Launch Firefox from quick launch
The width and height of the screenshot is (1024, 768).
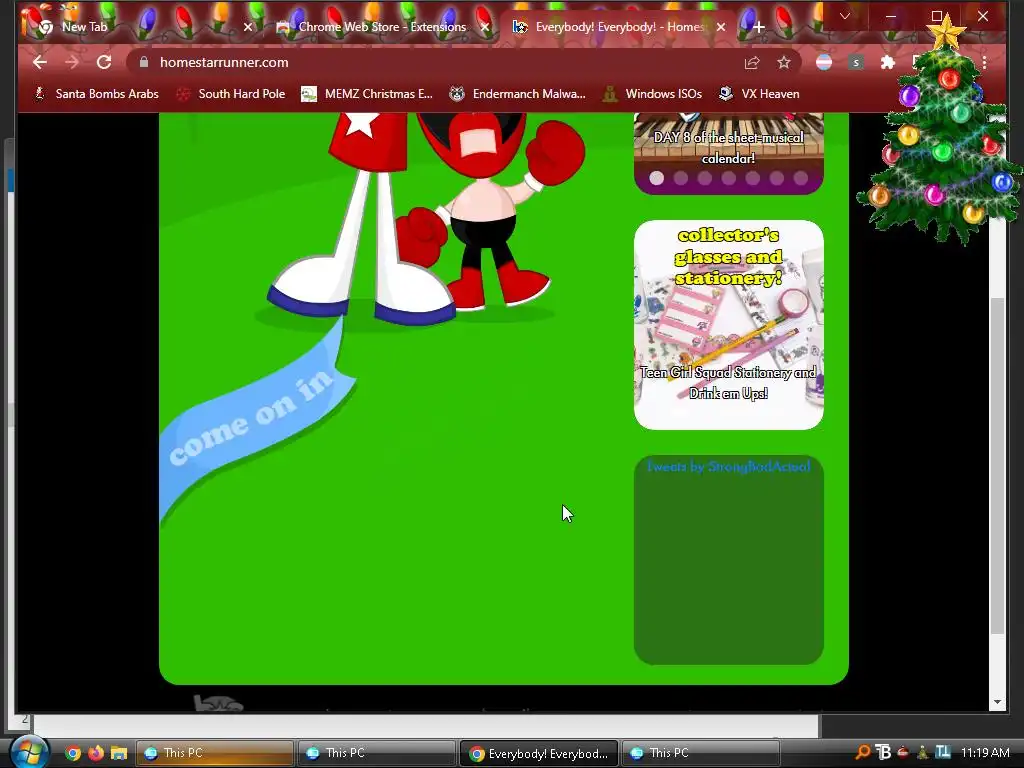[95, 753]
